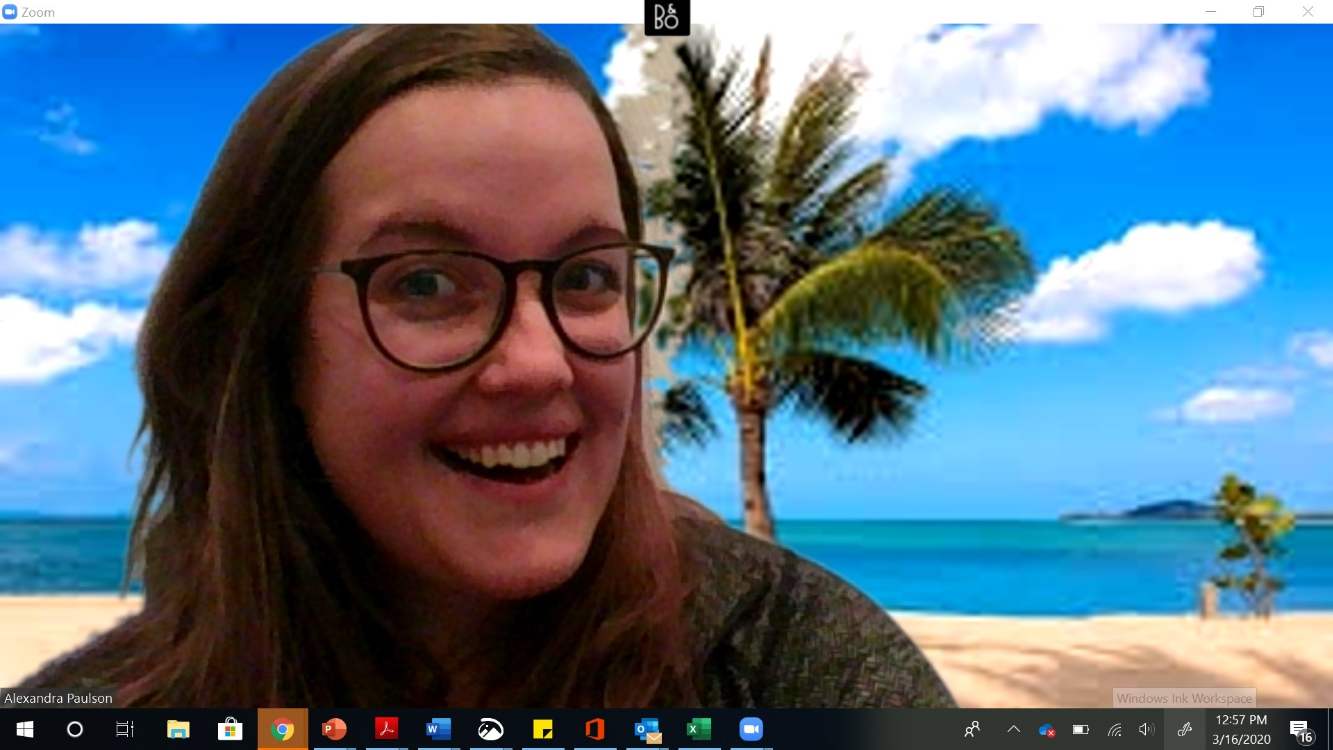Viewport: 1333px width, 750px height.
Task: Open the Office hub taskbar icon
Action: point(595,729)
